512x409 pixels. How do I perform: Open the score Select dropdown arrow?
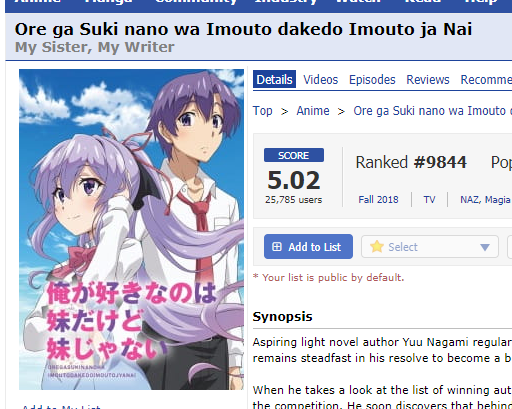coord(485,247)
